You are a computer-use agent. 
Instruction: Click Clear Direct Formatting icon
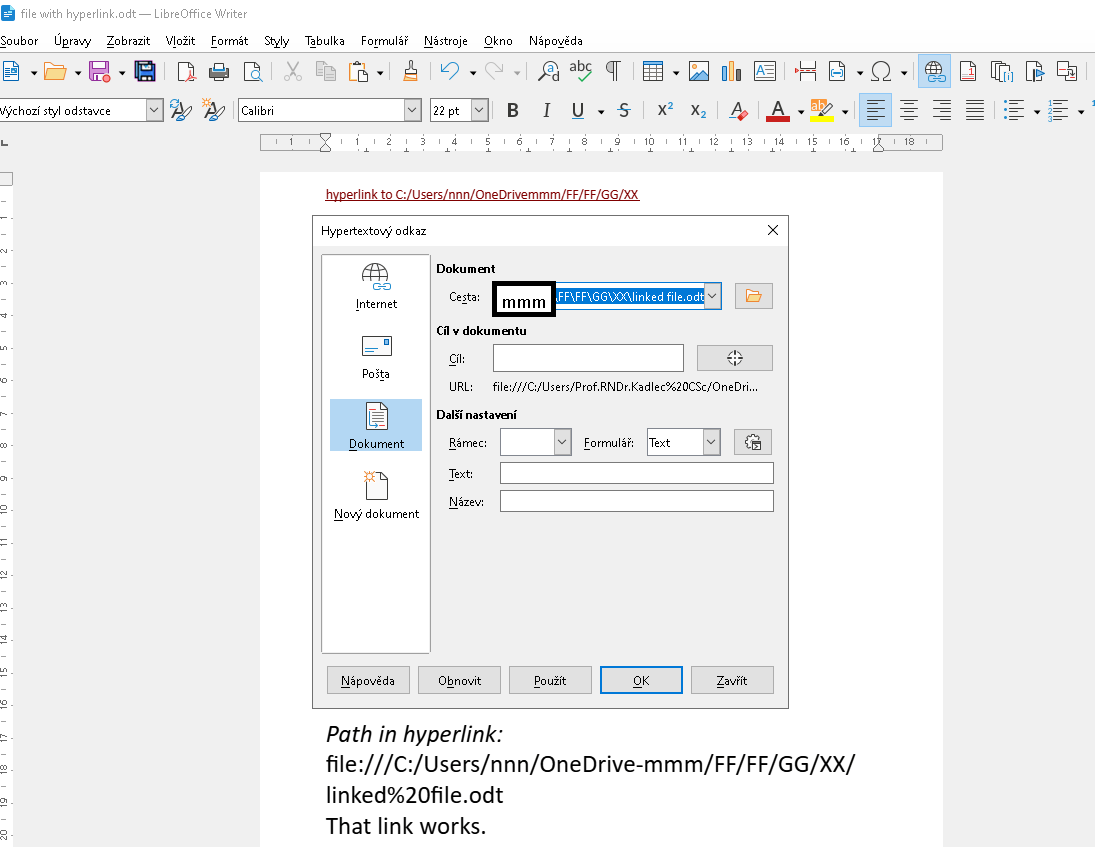coord(738,110)
